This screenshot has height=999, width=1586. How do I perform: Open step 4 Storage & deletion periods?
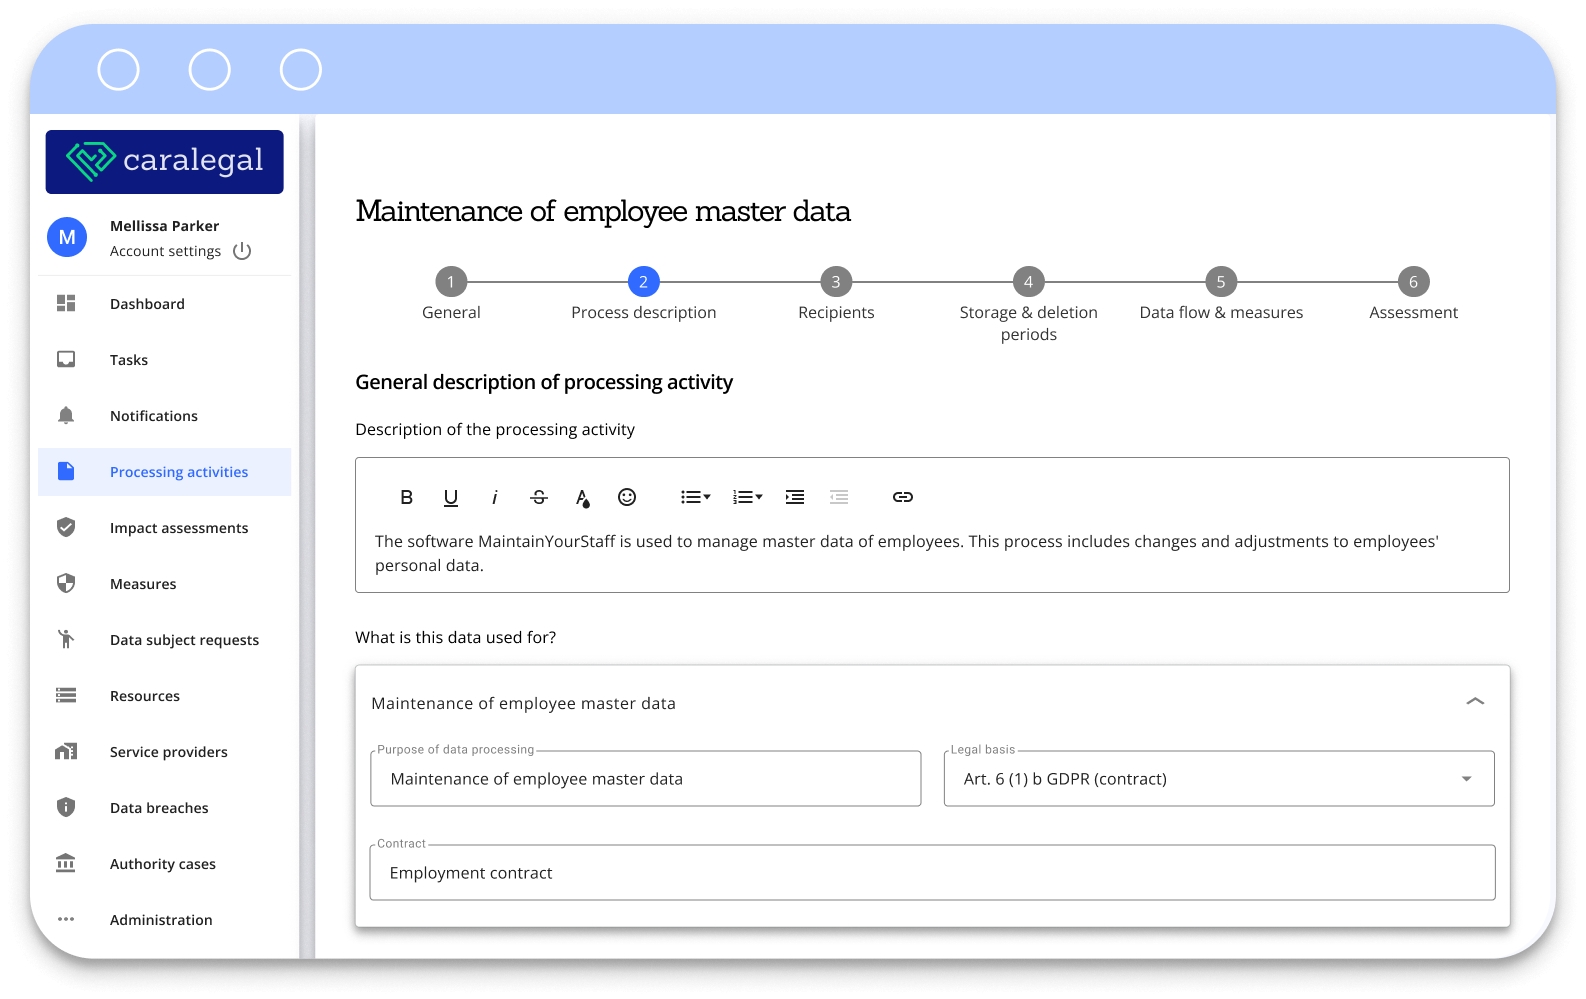point(1028,282)
